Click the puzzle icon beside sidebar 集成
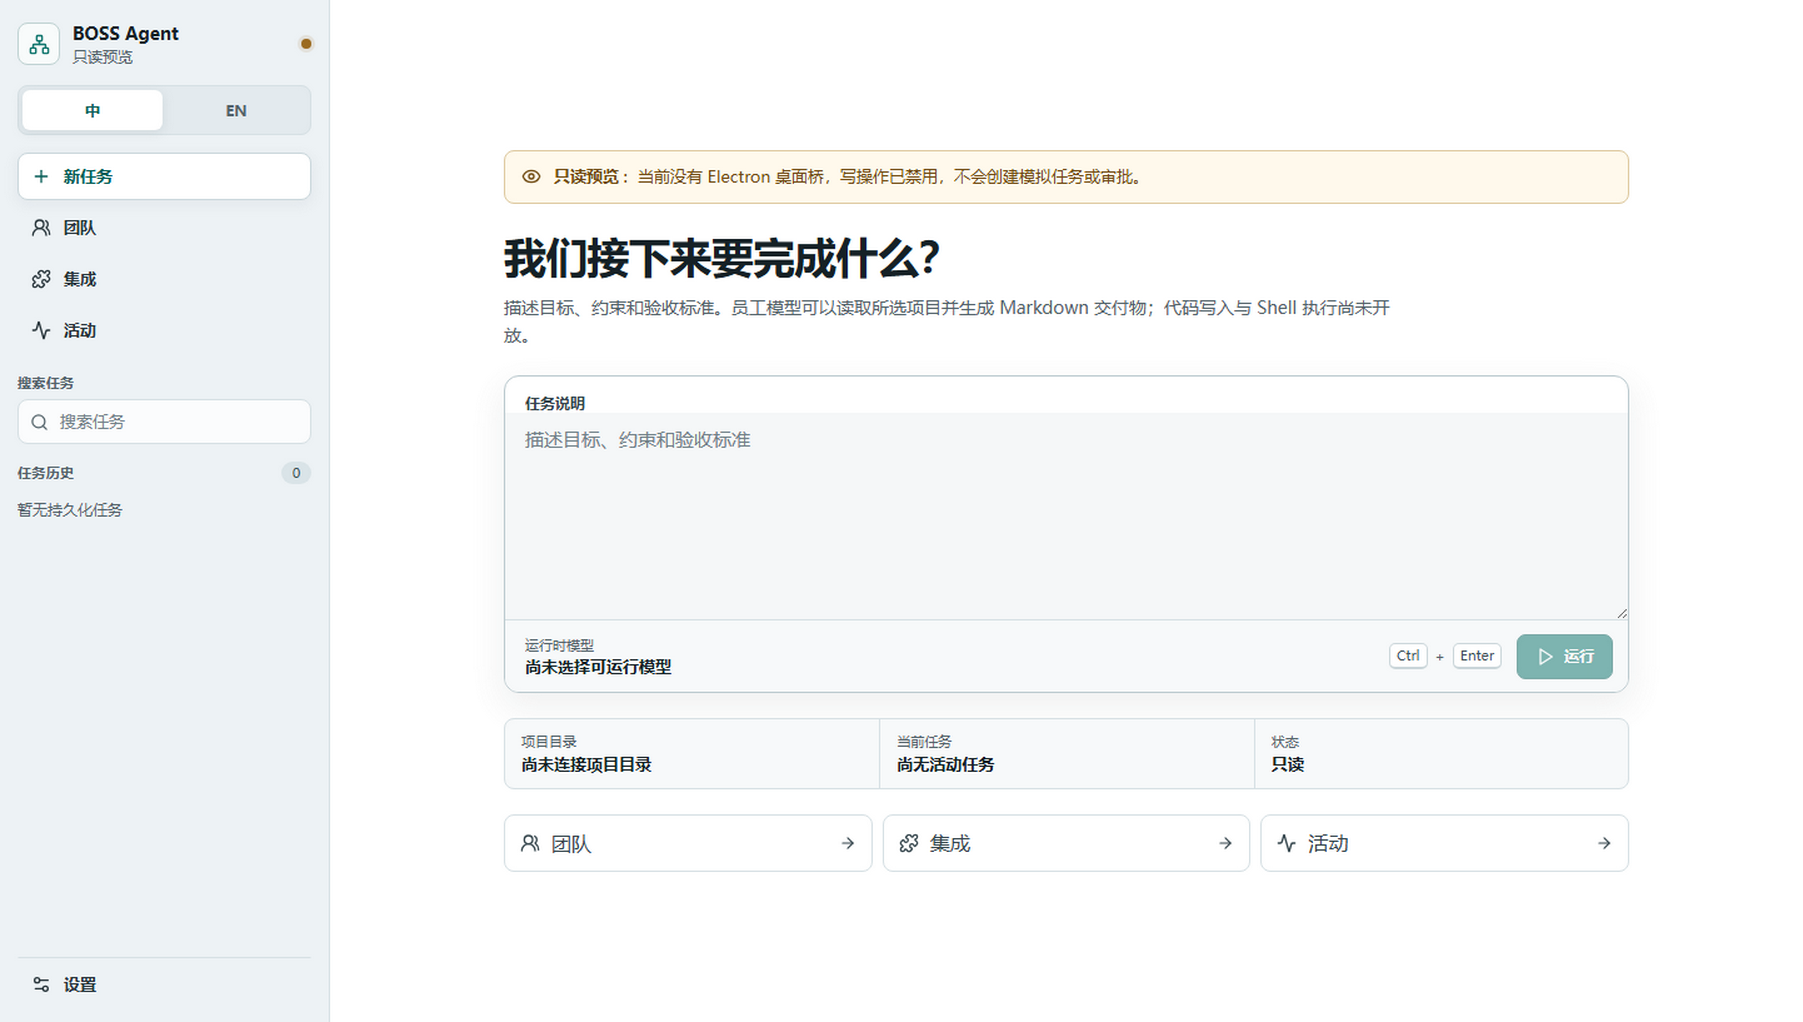1803x1022 pixels. click(41, 279)
